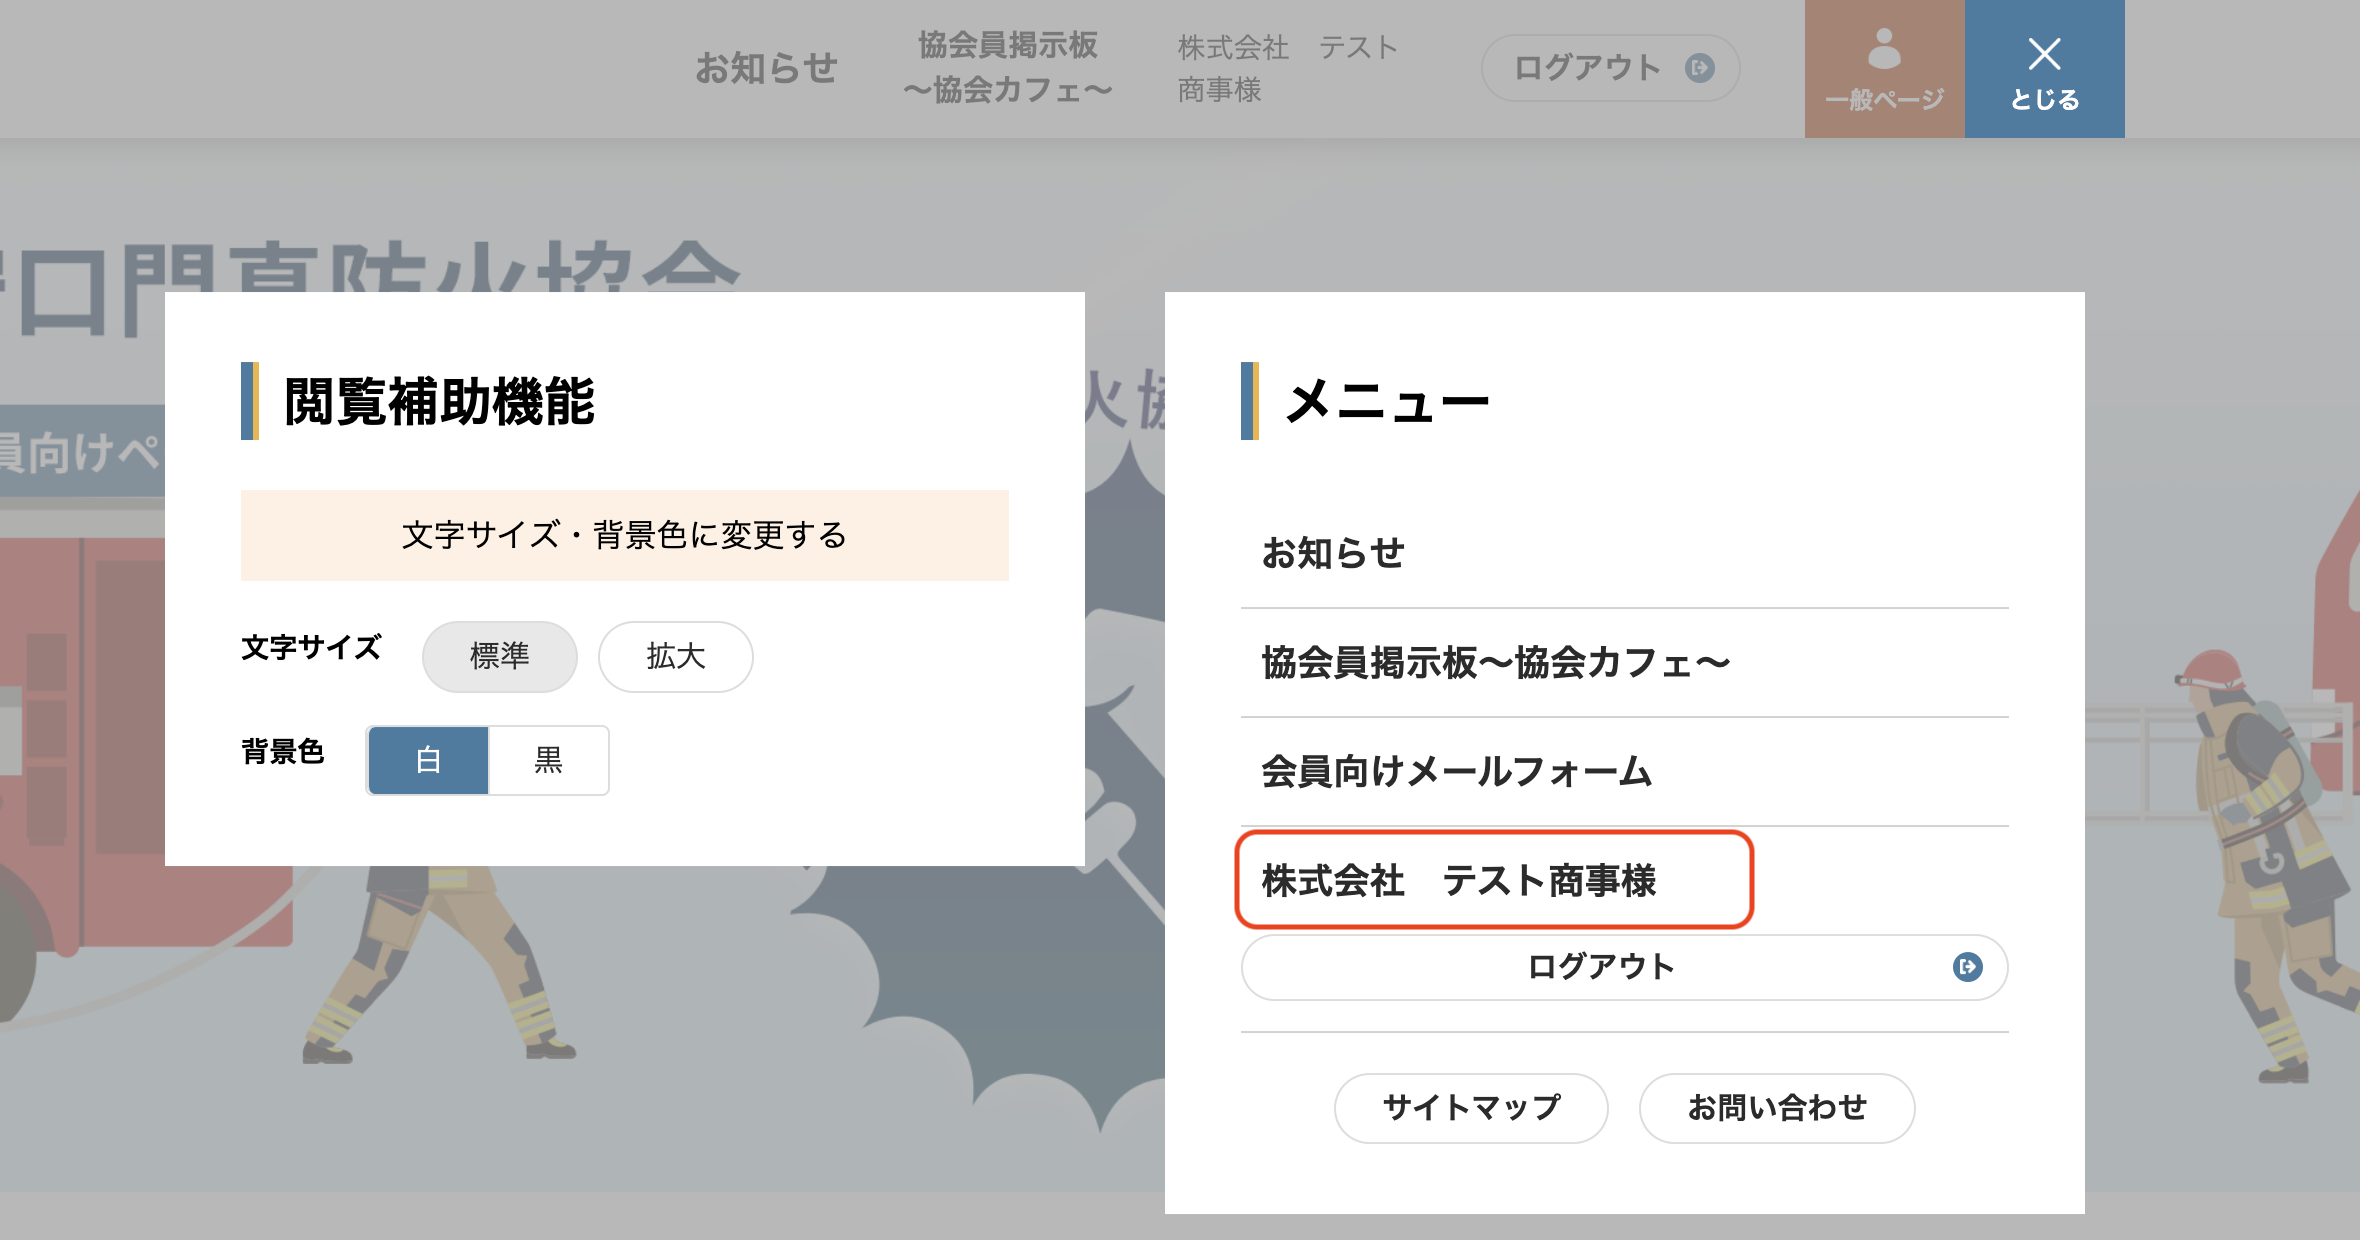Click the 文字サイズ・背景色に変更する banner

[x=625, y=535]
